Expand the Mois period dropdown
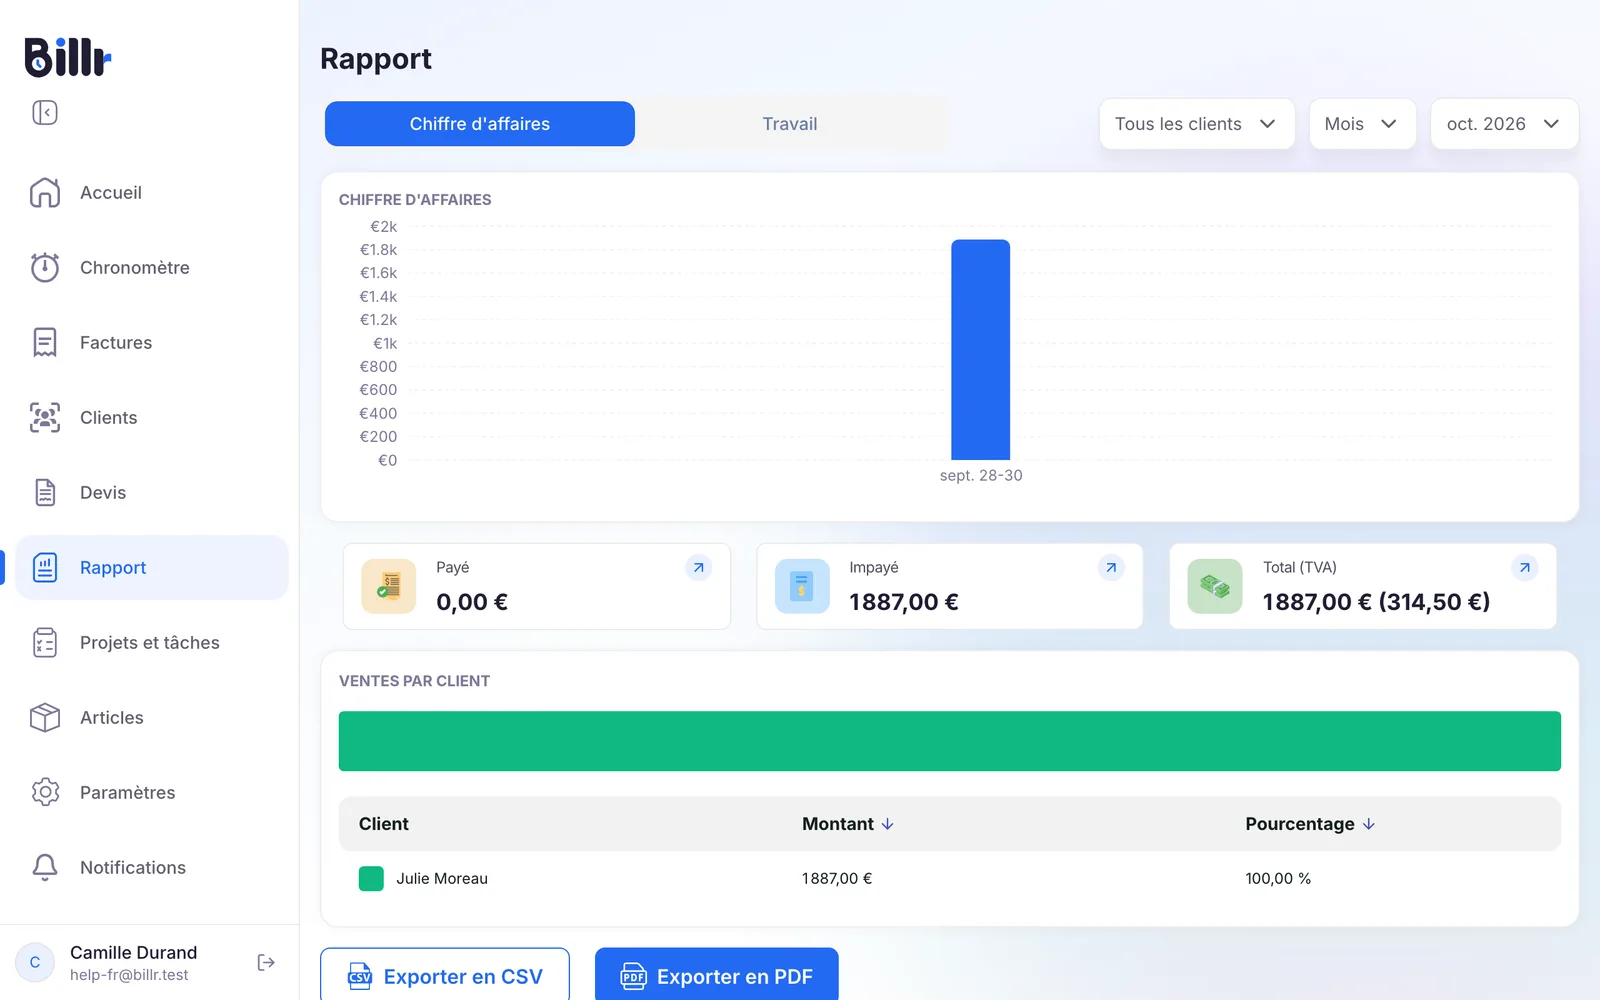This screenshot has width=1600, height=1000. click(x=1362, y=124)
